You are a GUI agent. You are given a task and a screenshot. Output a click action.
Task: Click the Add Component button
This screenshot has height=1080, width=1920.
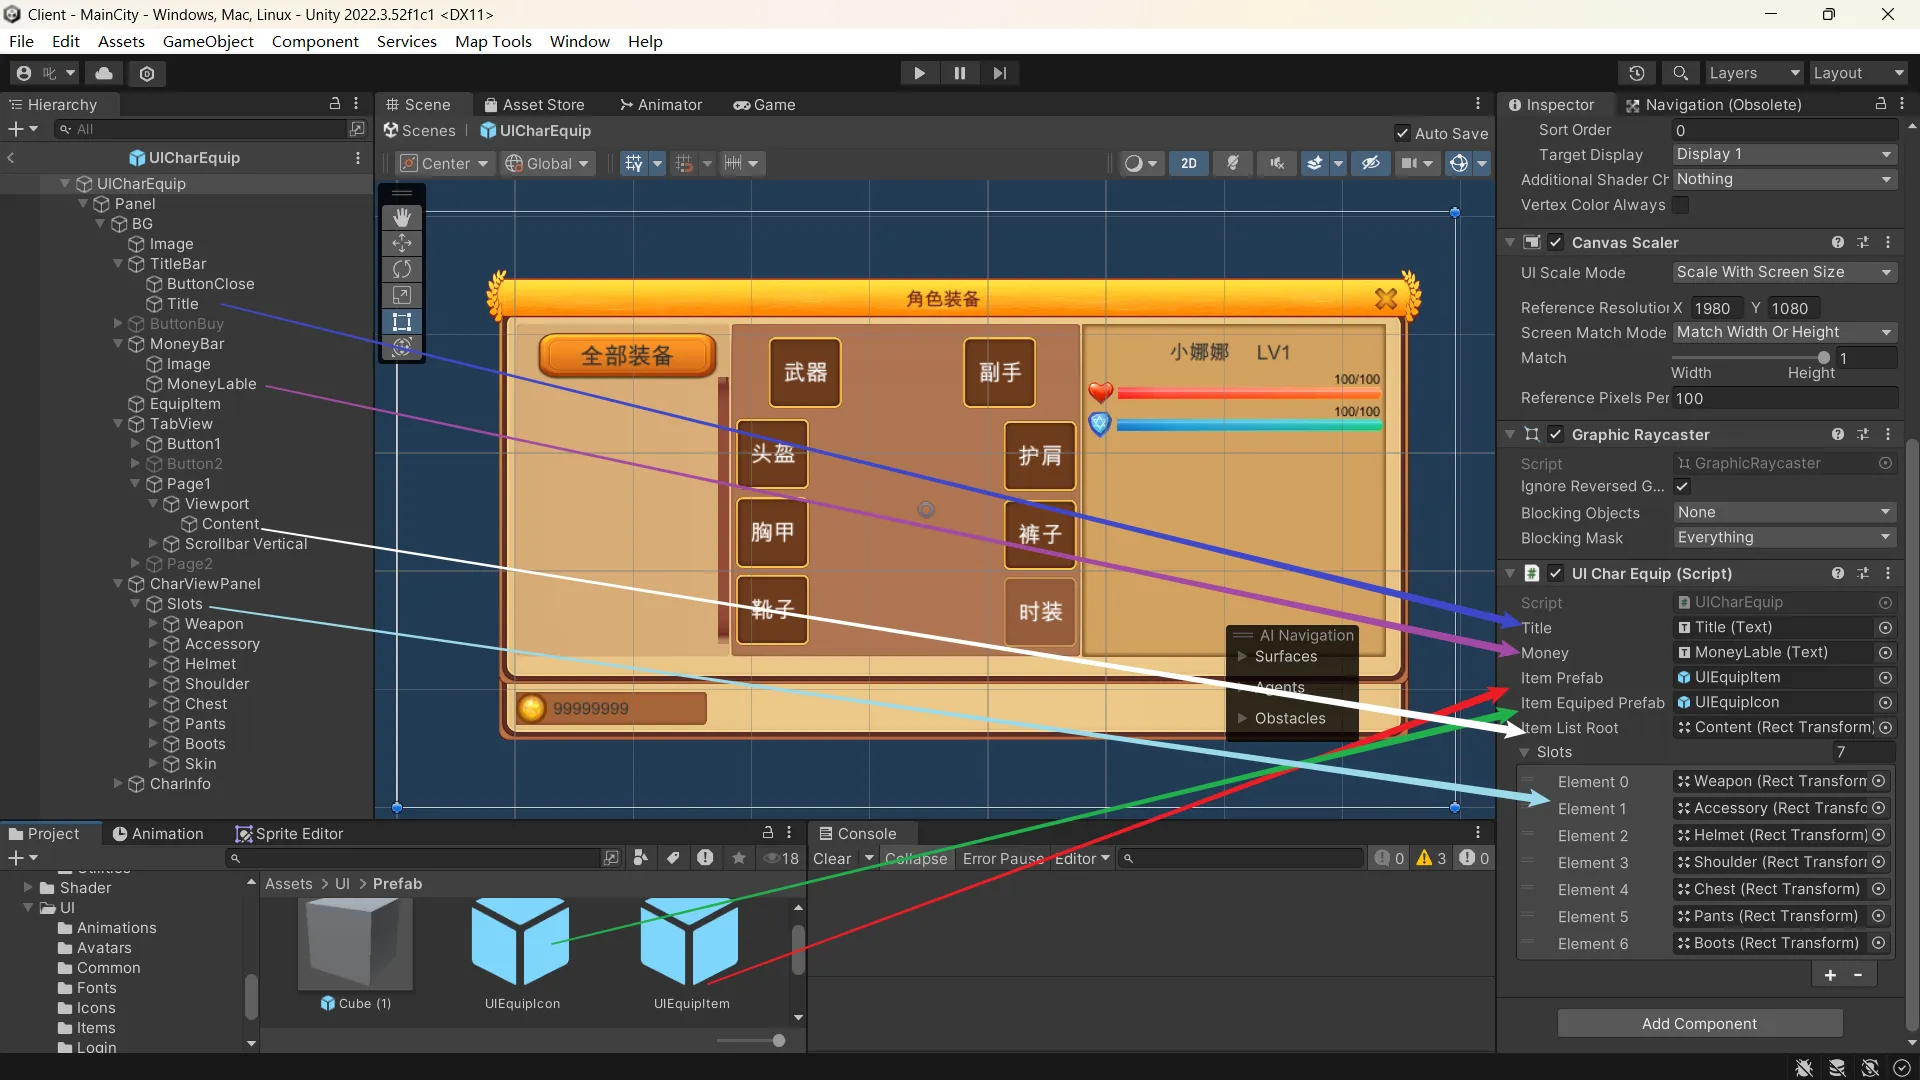point(1699,1023)
